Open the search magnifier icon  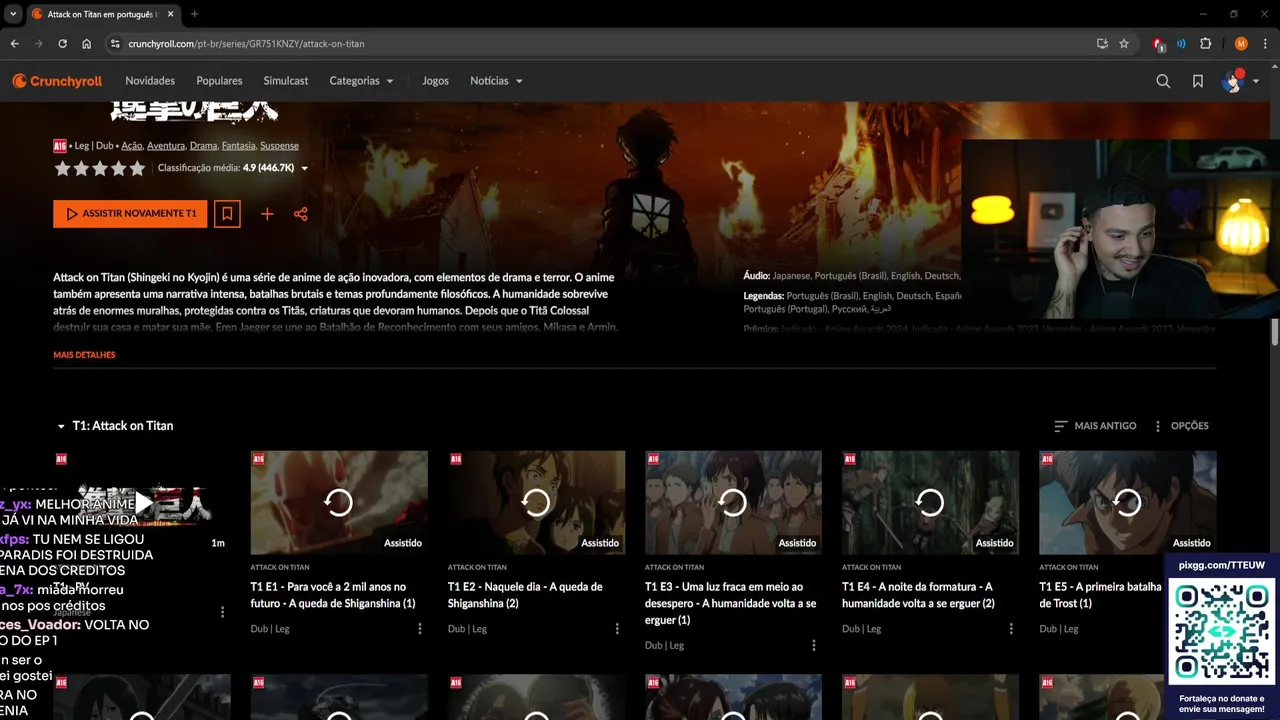coord(1163,81)
